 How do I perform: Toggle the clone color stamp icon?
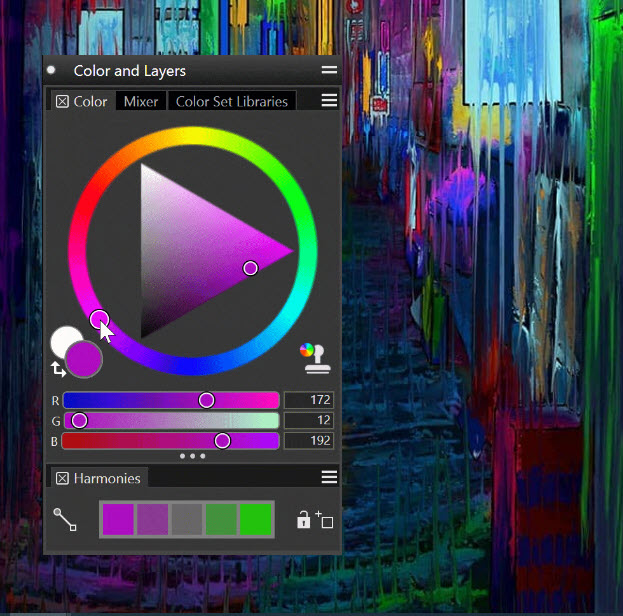[315, 358]
